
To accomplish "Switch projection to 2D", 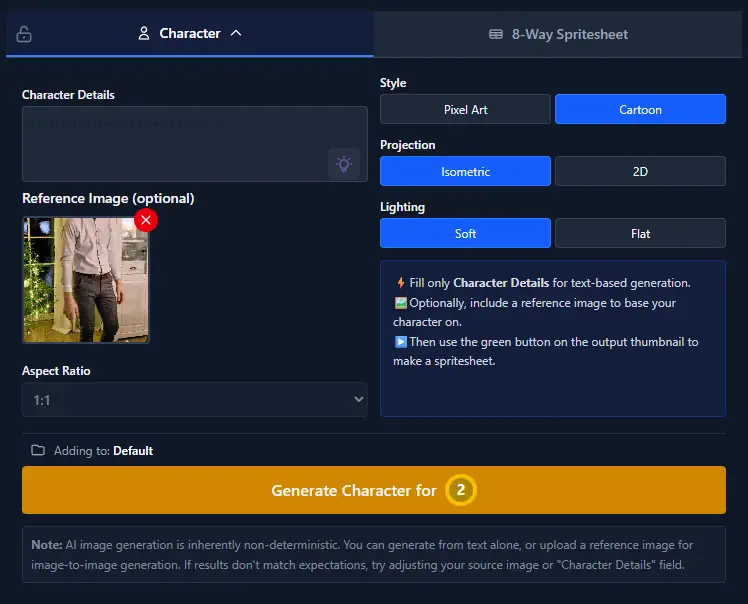I will point(640,172).
